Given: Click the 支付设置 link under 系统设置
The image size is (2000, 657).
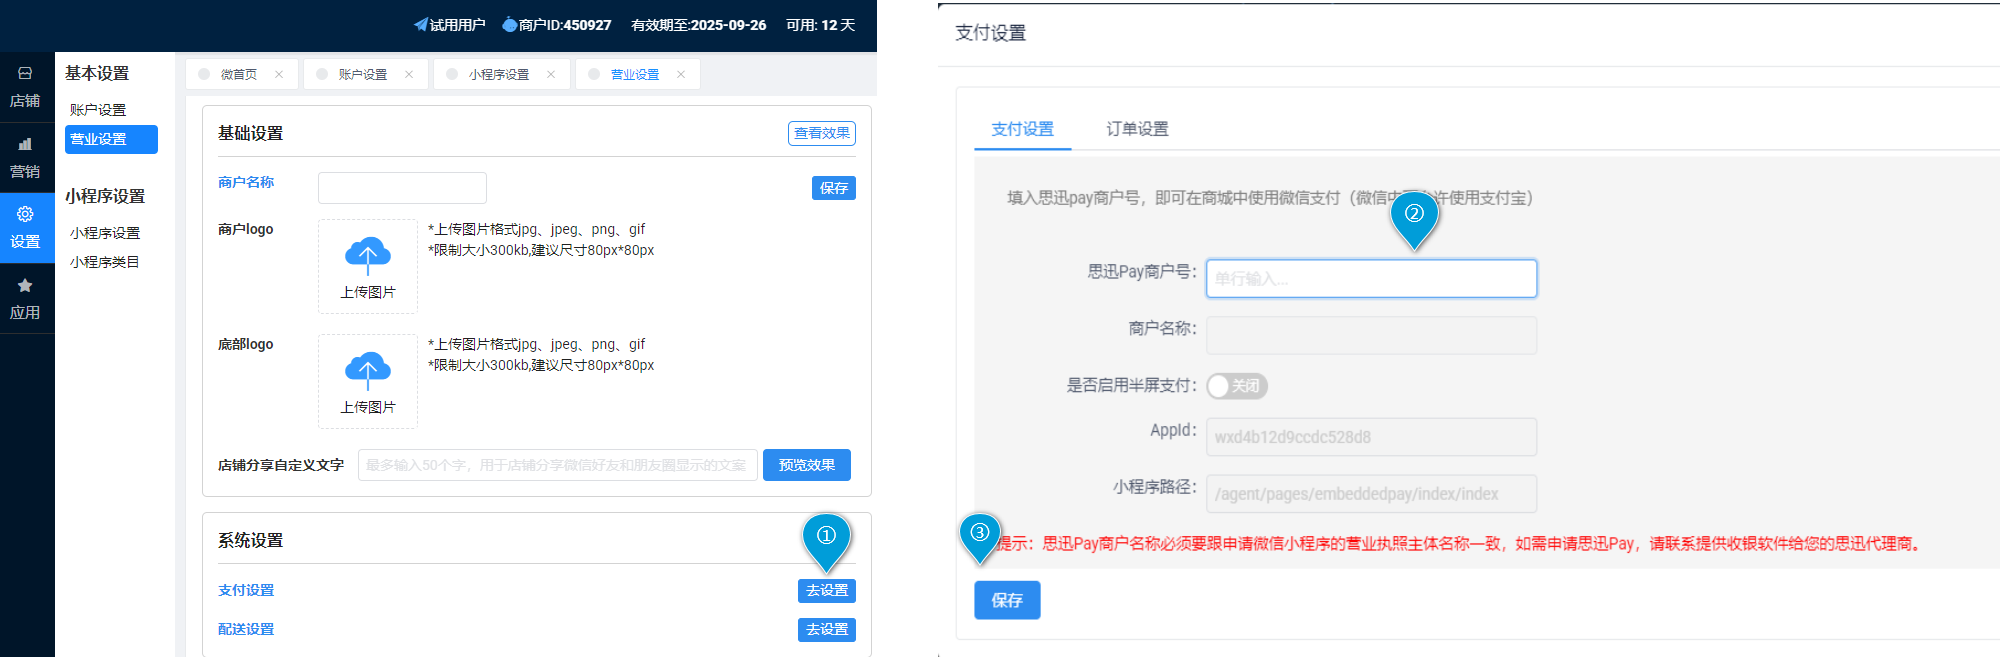Looking at the screenshot, I should pos(246,591).
